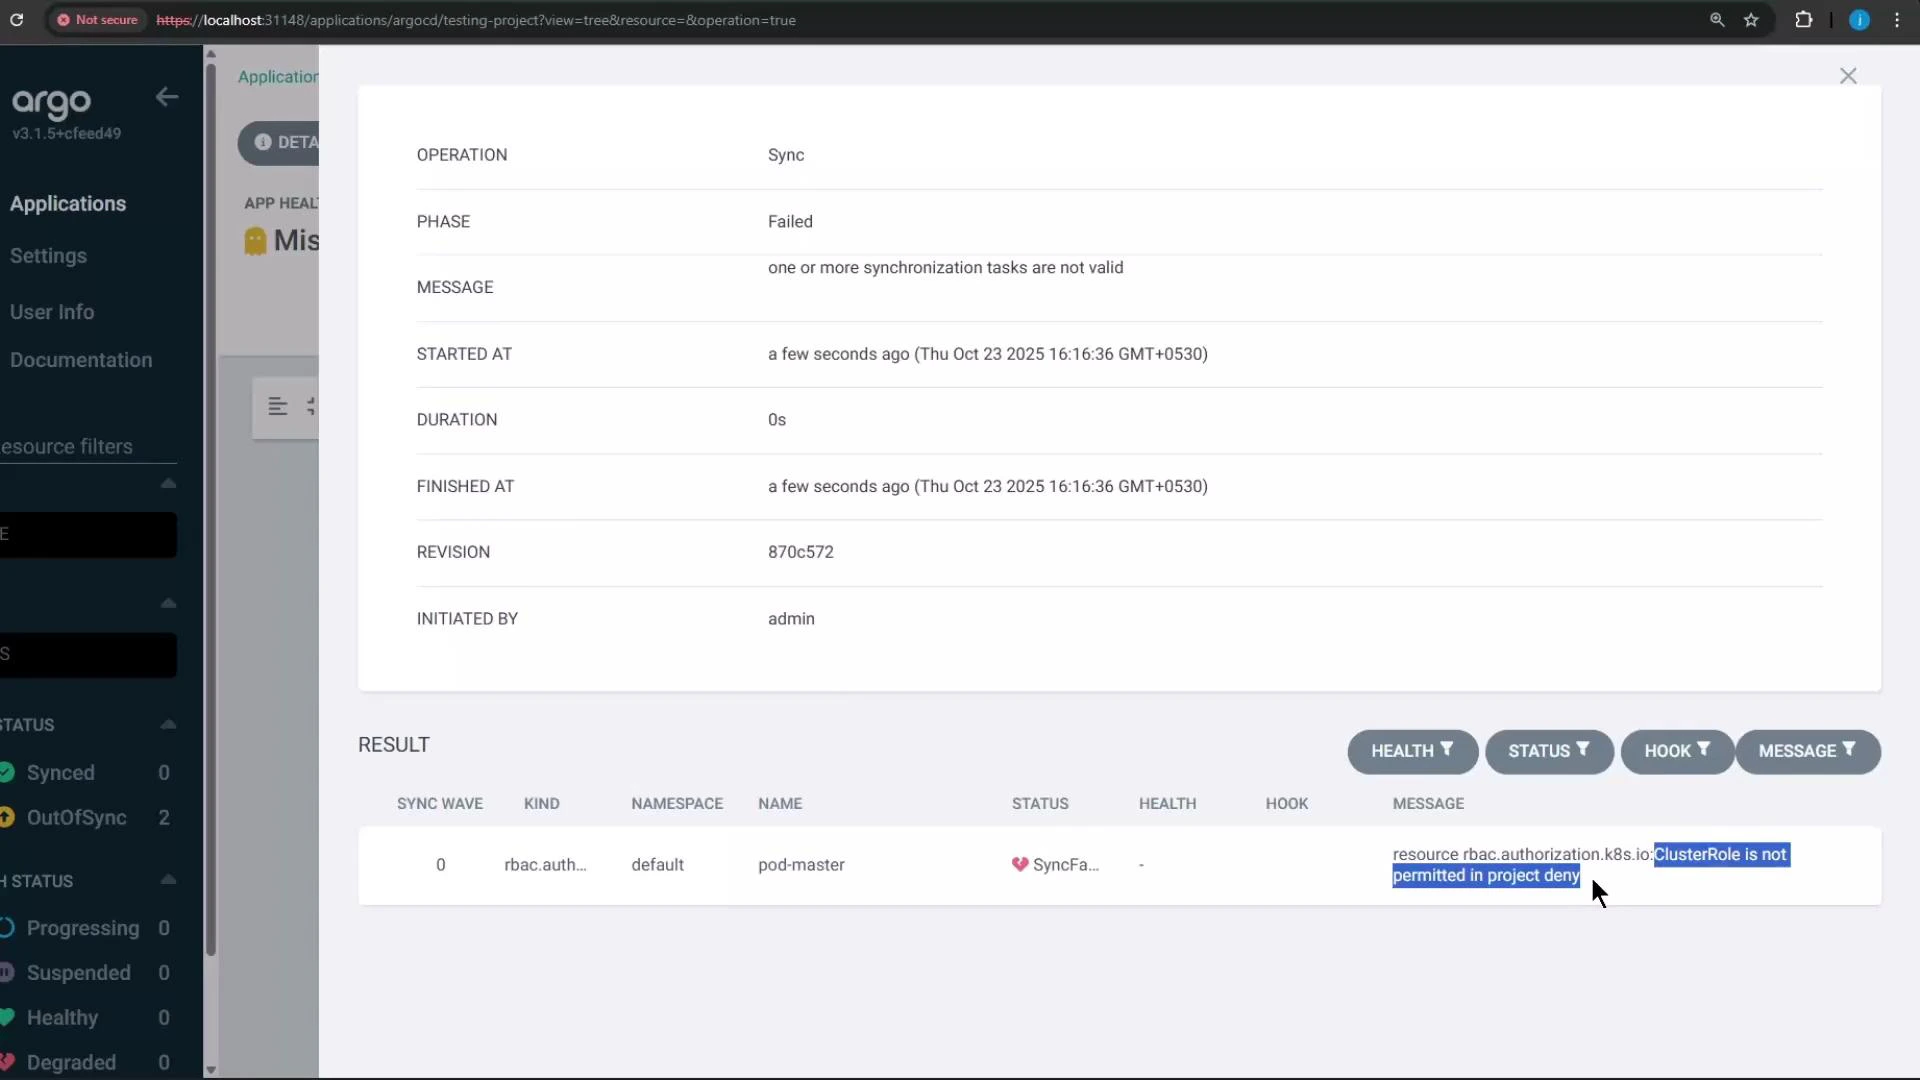Collapse the SYNC STATUS filter section
Viewport: 1920px width, 1080px height.
(x=168, y=723)
